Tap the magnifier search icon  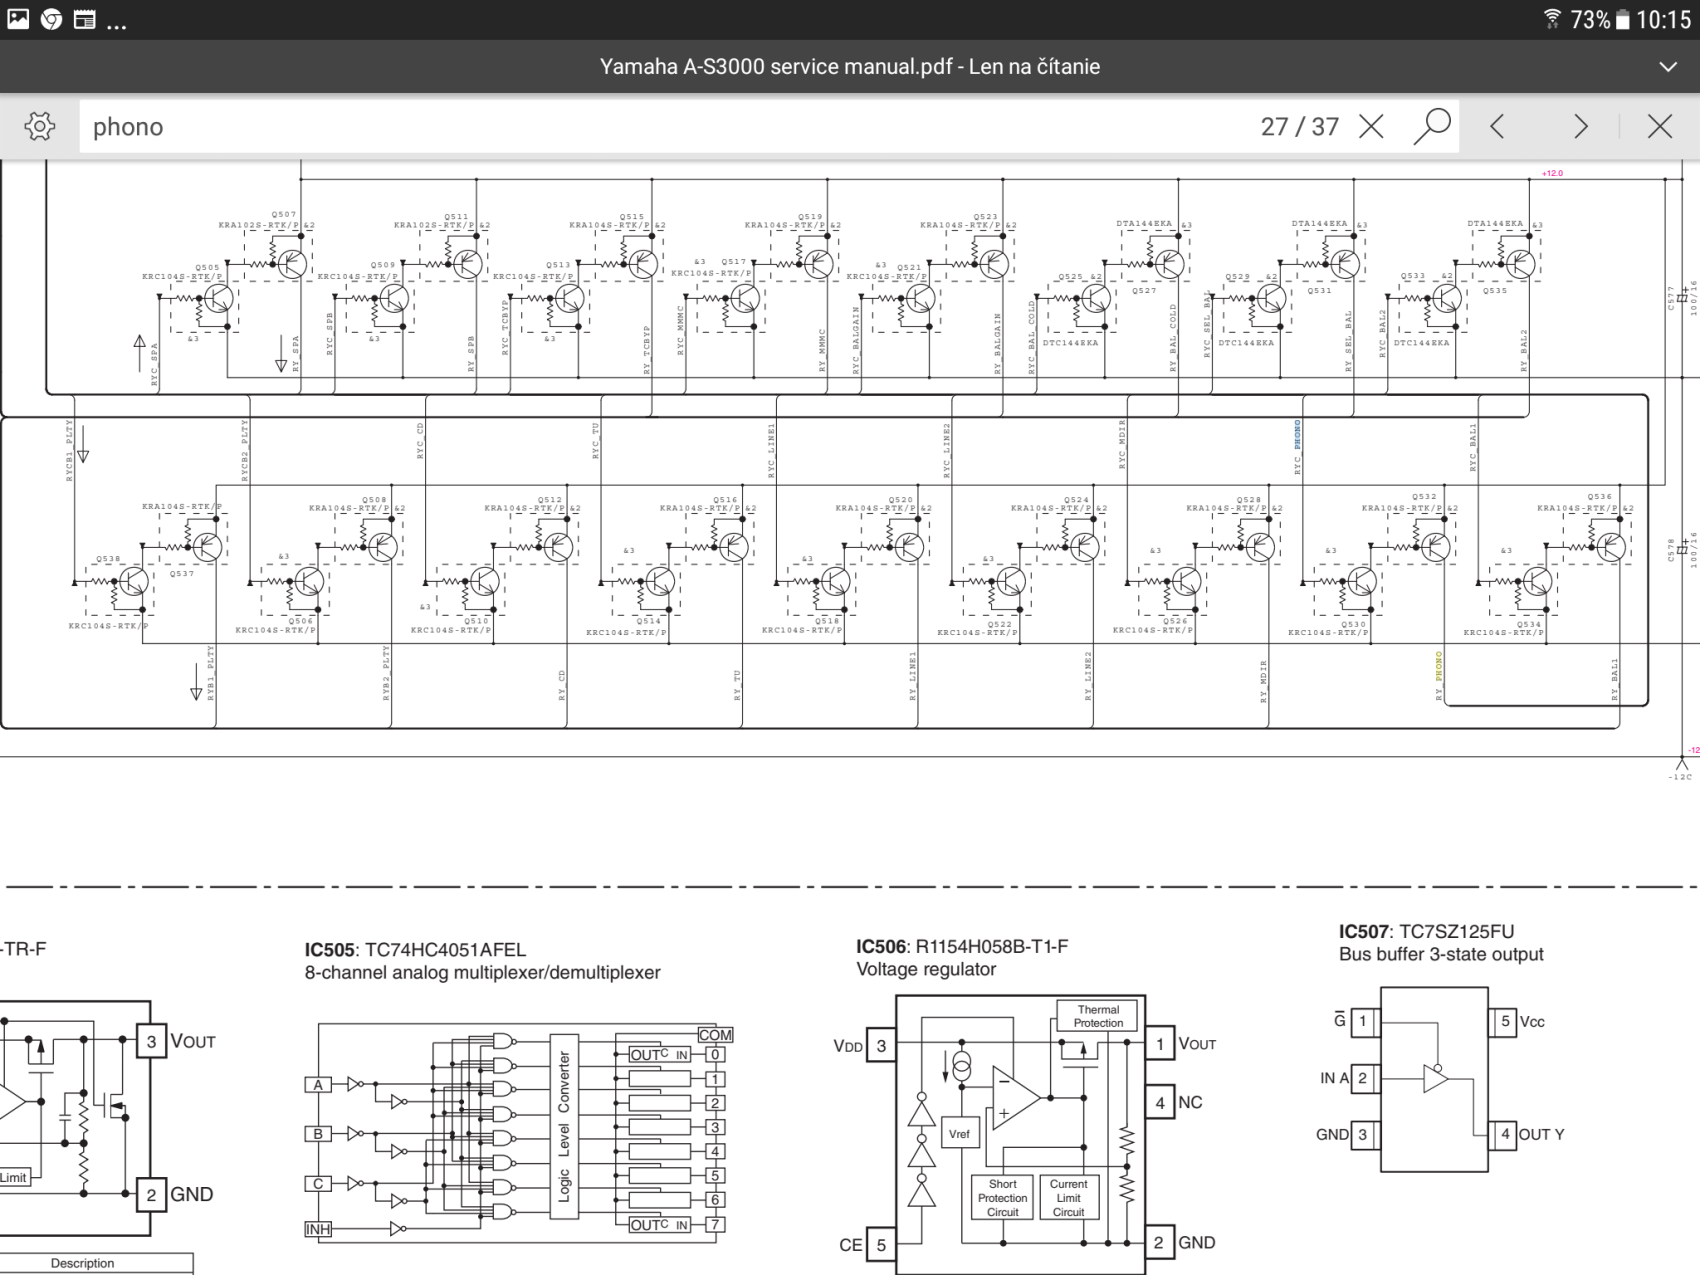tap(1432, 126)
